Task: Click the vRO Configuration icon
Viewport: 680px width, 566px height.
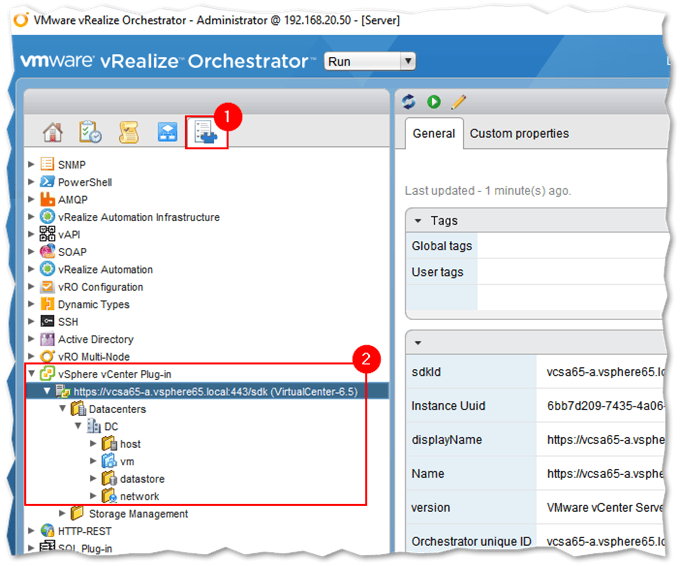Action: click(x=47, y=286)
